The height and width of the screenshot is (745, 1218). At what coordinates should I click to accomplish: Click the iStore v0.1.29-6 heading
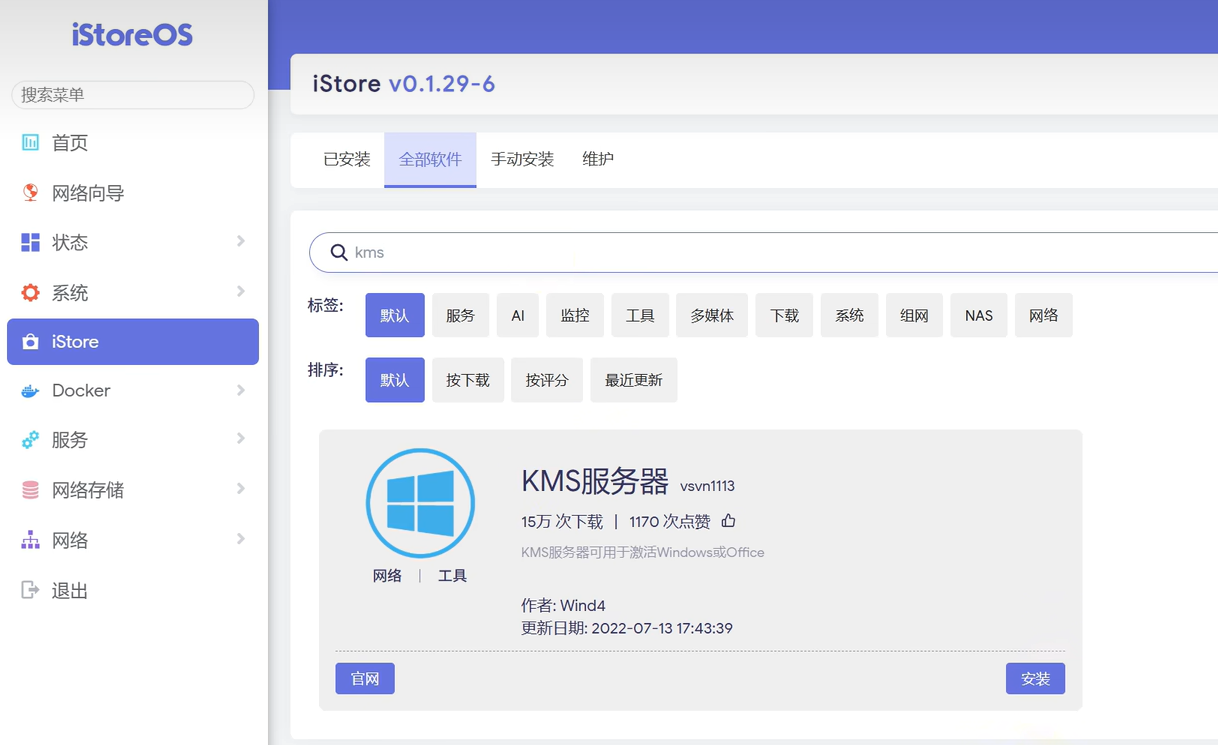pos(404,84)
